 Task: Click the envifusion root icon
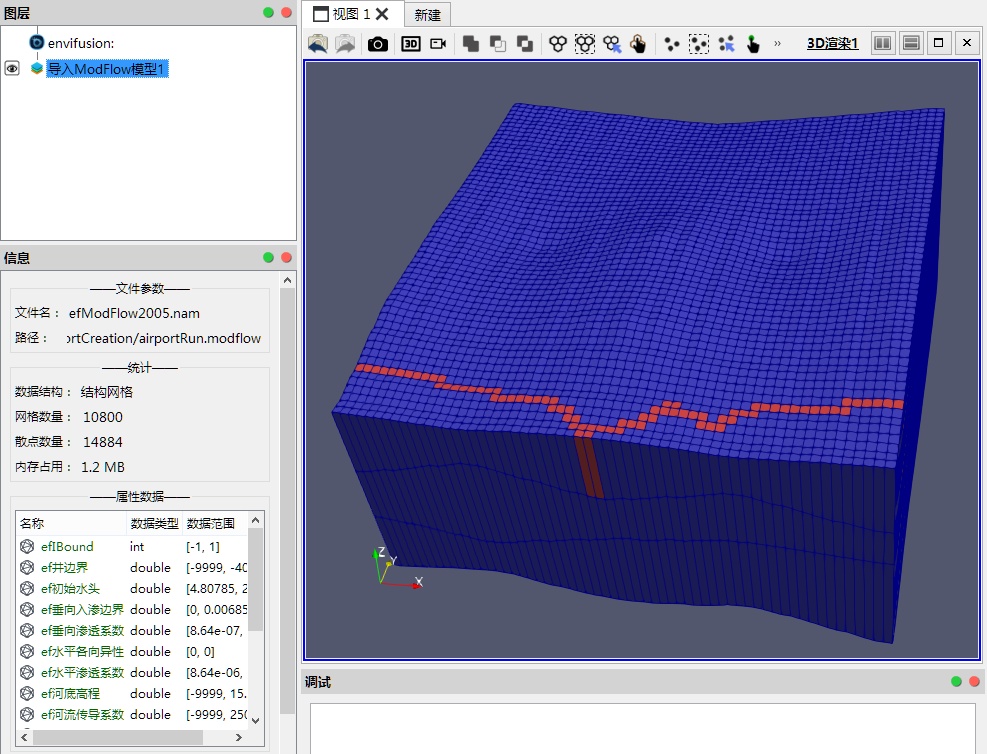pyautogui.click(x=37, y=42)
